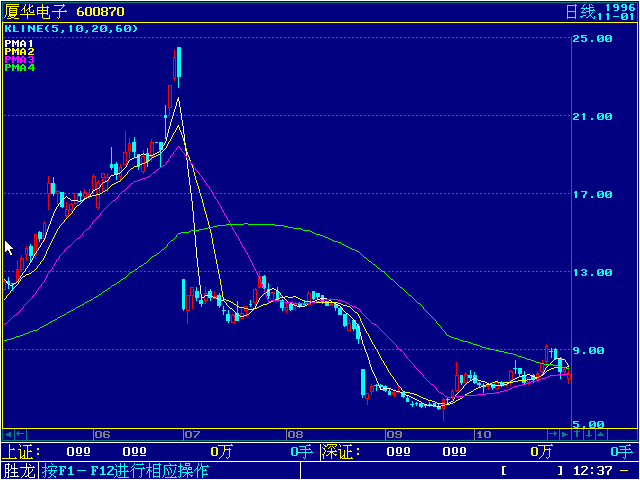This screenshot has height=480, width=640.
Task: Jump to the 09 month marker
Action: [394, 435]
